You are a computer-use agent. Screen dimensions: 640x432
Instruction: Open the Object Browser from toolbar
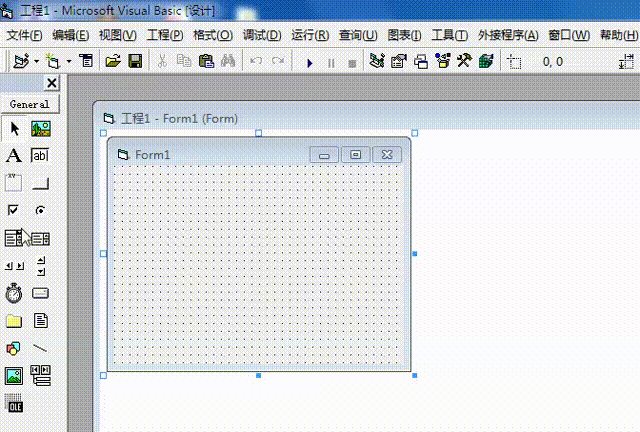pyautogui.click(x=441, y=62)
